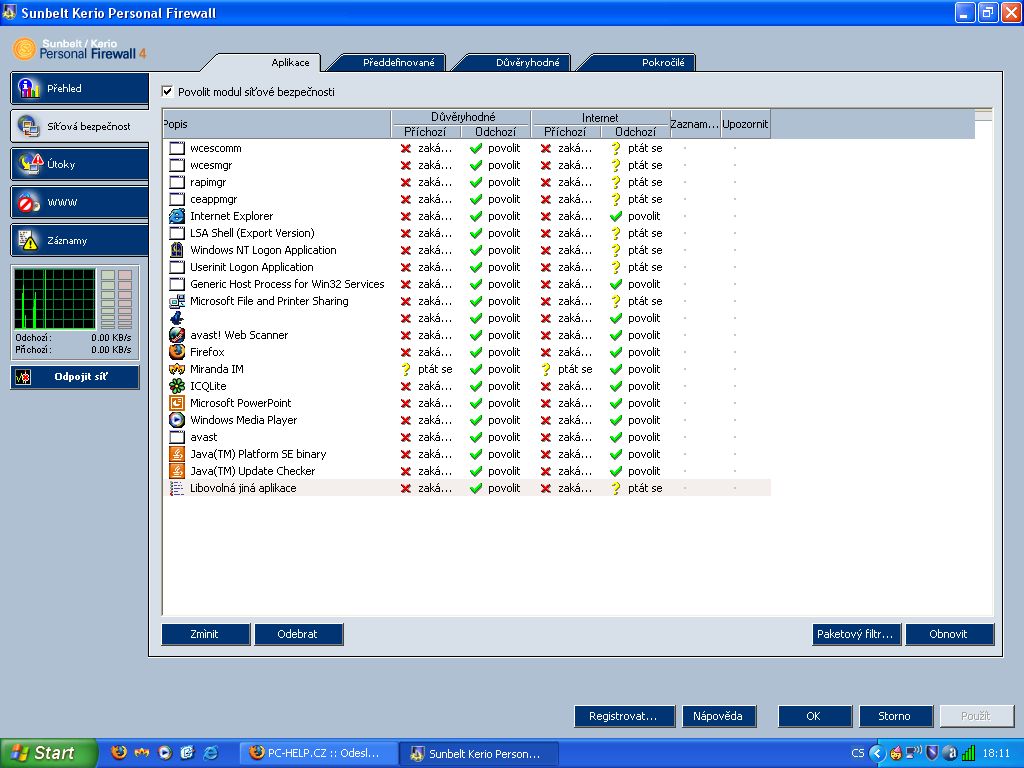Click the Odpojit síť button
The image size is (1024, 768).
(80, 377)
